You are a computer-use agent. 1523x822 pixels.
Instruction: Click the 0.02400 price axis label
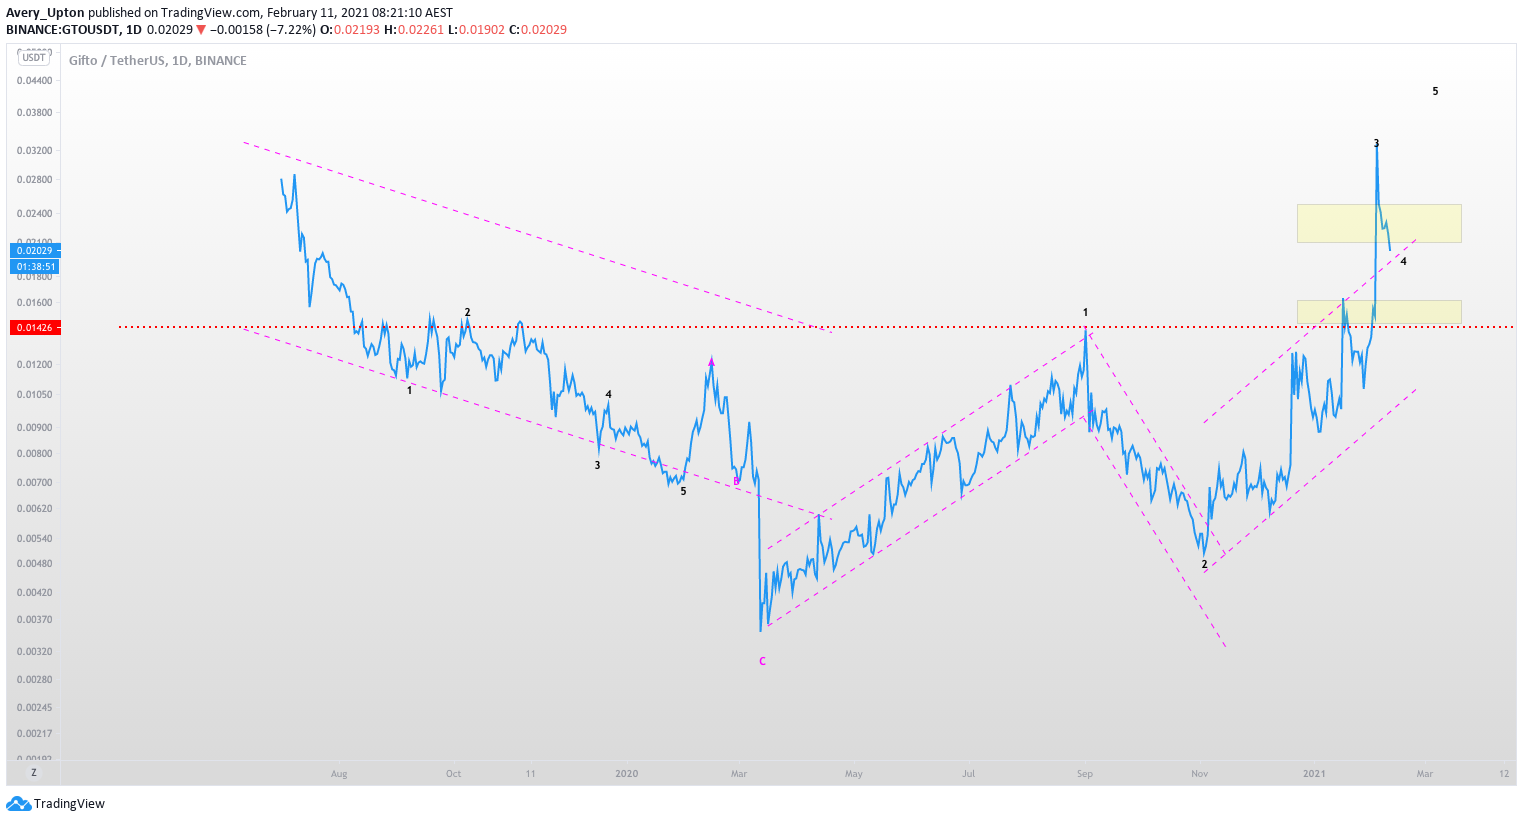[x=34, y=214]
